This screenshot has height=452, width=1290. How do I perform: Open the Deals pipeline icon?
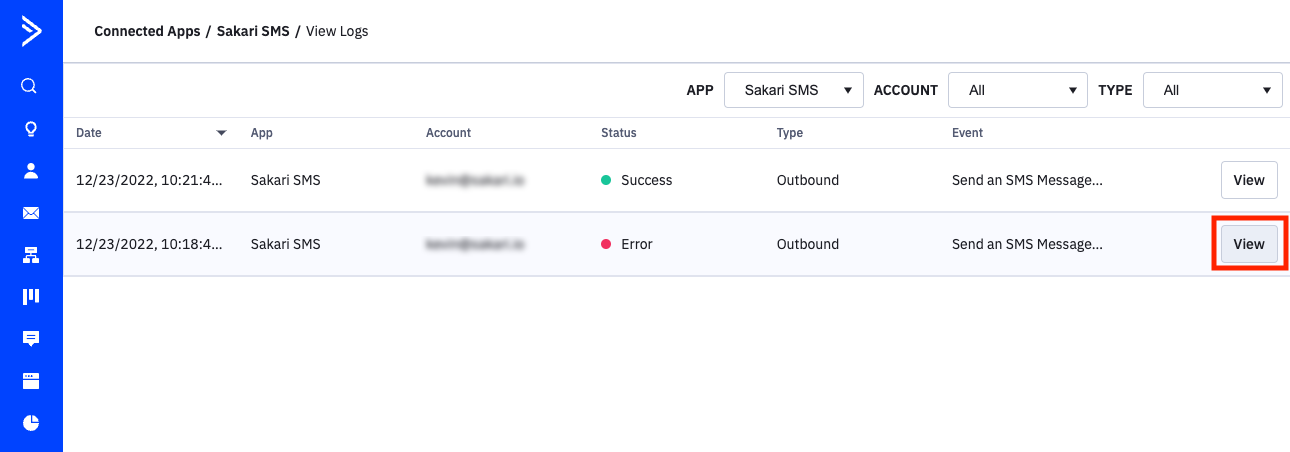pos(31,296)
